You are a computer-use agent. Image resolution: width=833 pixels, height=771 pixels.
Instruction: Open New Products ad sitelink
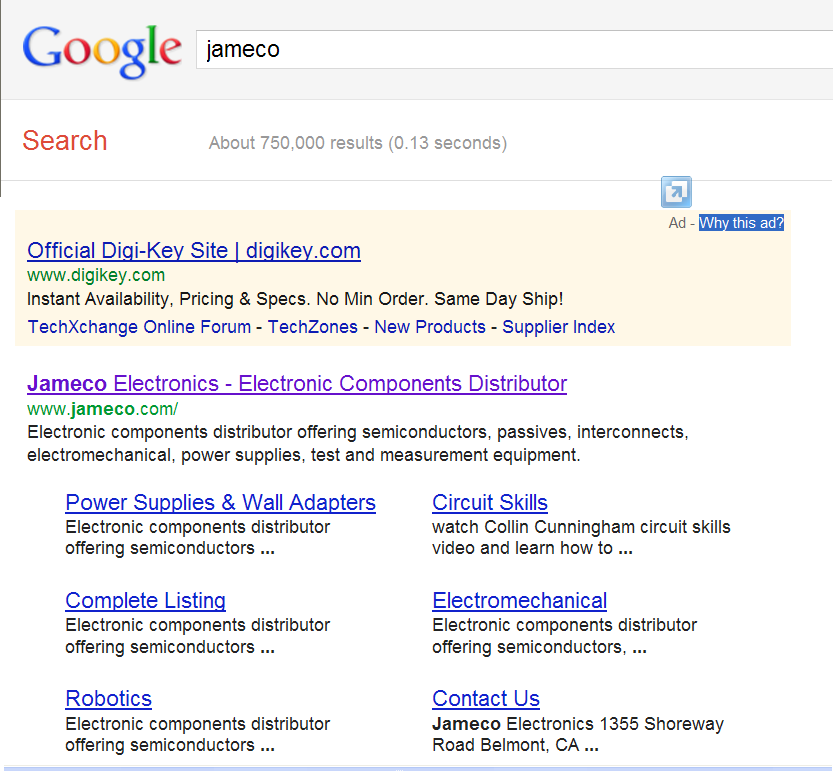[x=430, y=327]
